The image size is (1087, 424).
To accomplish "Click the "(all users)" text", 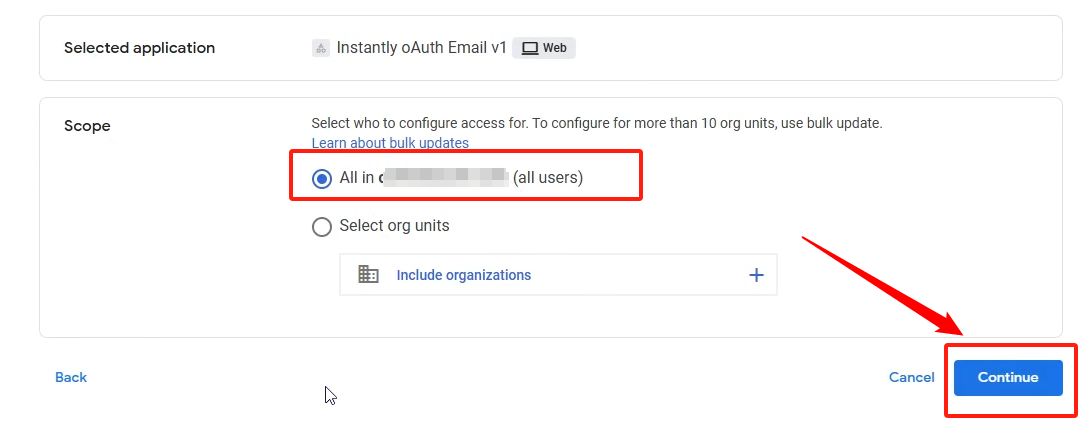I will (x=547, y=178).
